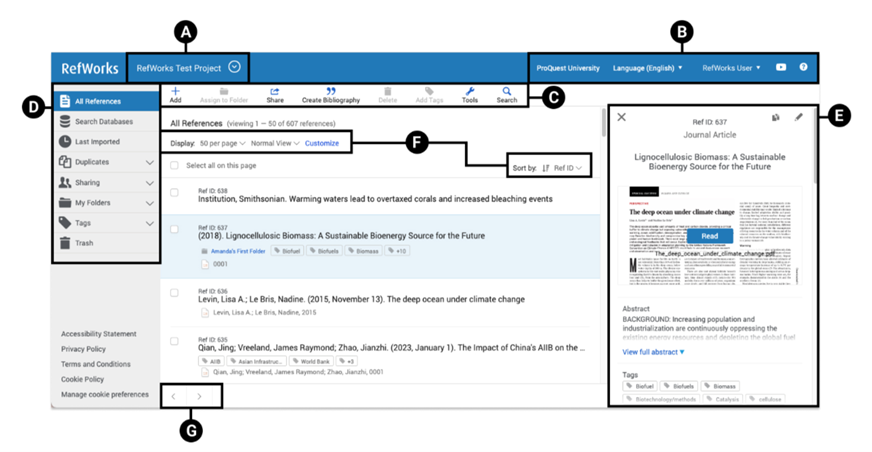Screen dimensions: 872x452
Task: Open the Accessibility Statement link
Action: 98,334
